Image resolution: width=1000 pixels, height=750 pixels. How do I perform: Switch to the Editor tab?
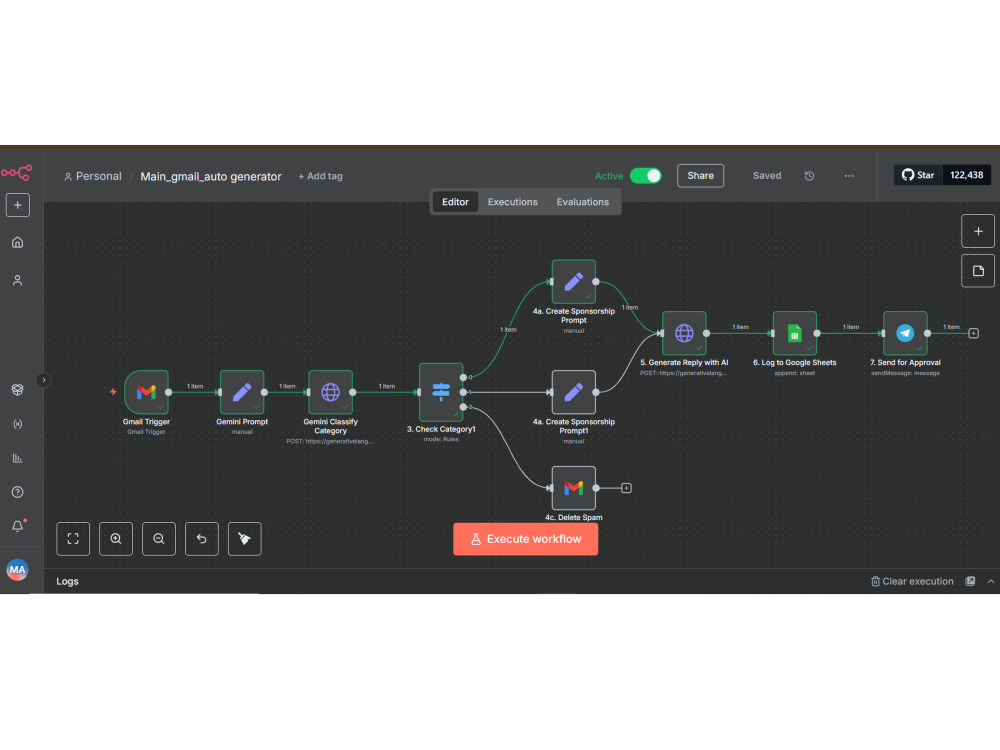(455, 202)
